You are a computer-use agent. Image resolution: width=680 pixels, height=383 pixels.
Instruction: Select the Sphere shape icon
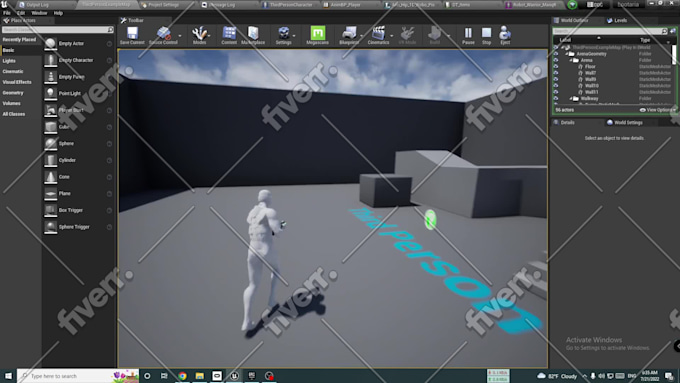[50, 144]
